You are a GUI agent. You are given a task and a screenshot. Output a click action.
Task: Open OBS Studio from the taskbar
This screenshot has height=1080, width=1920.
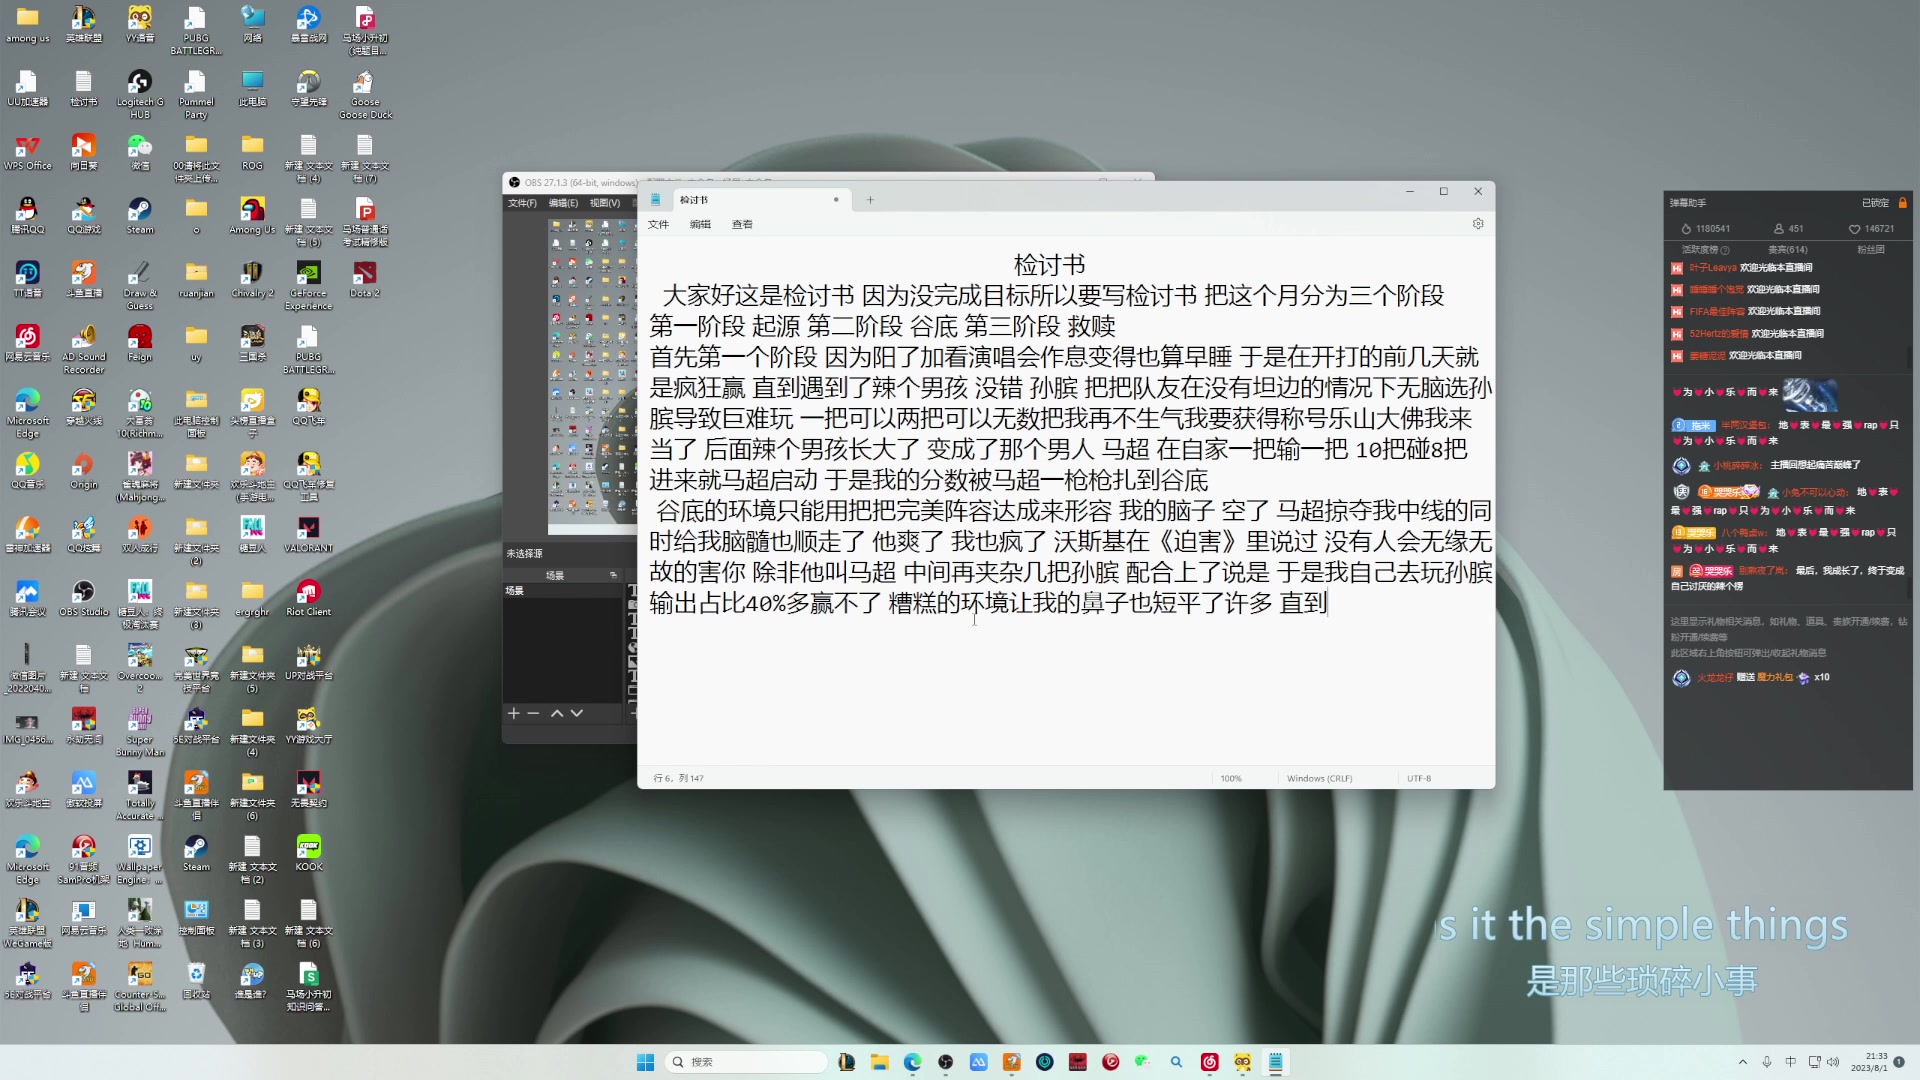click(945, 1062)
